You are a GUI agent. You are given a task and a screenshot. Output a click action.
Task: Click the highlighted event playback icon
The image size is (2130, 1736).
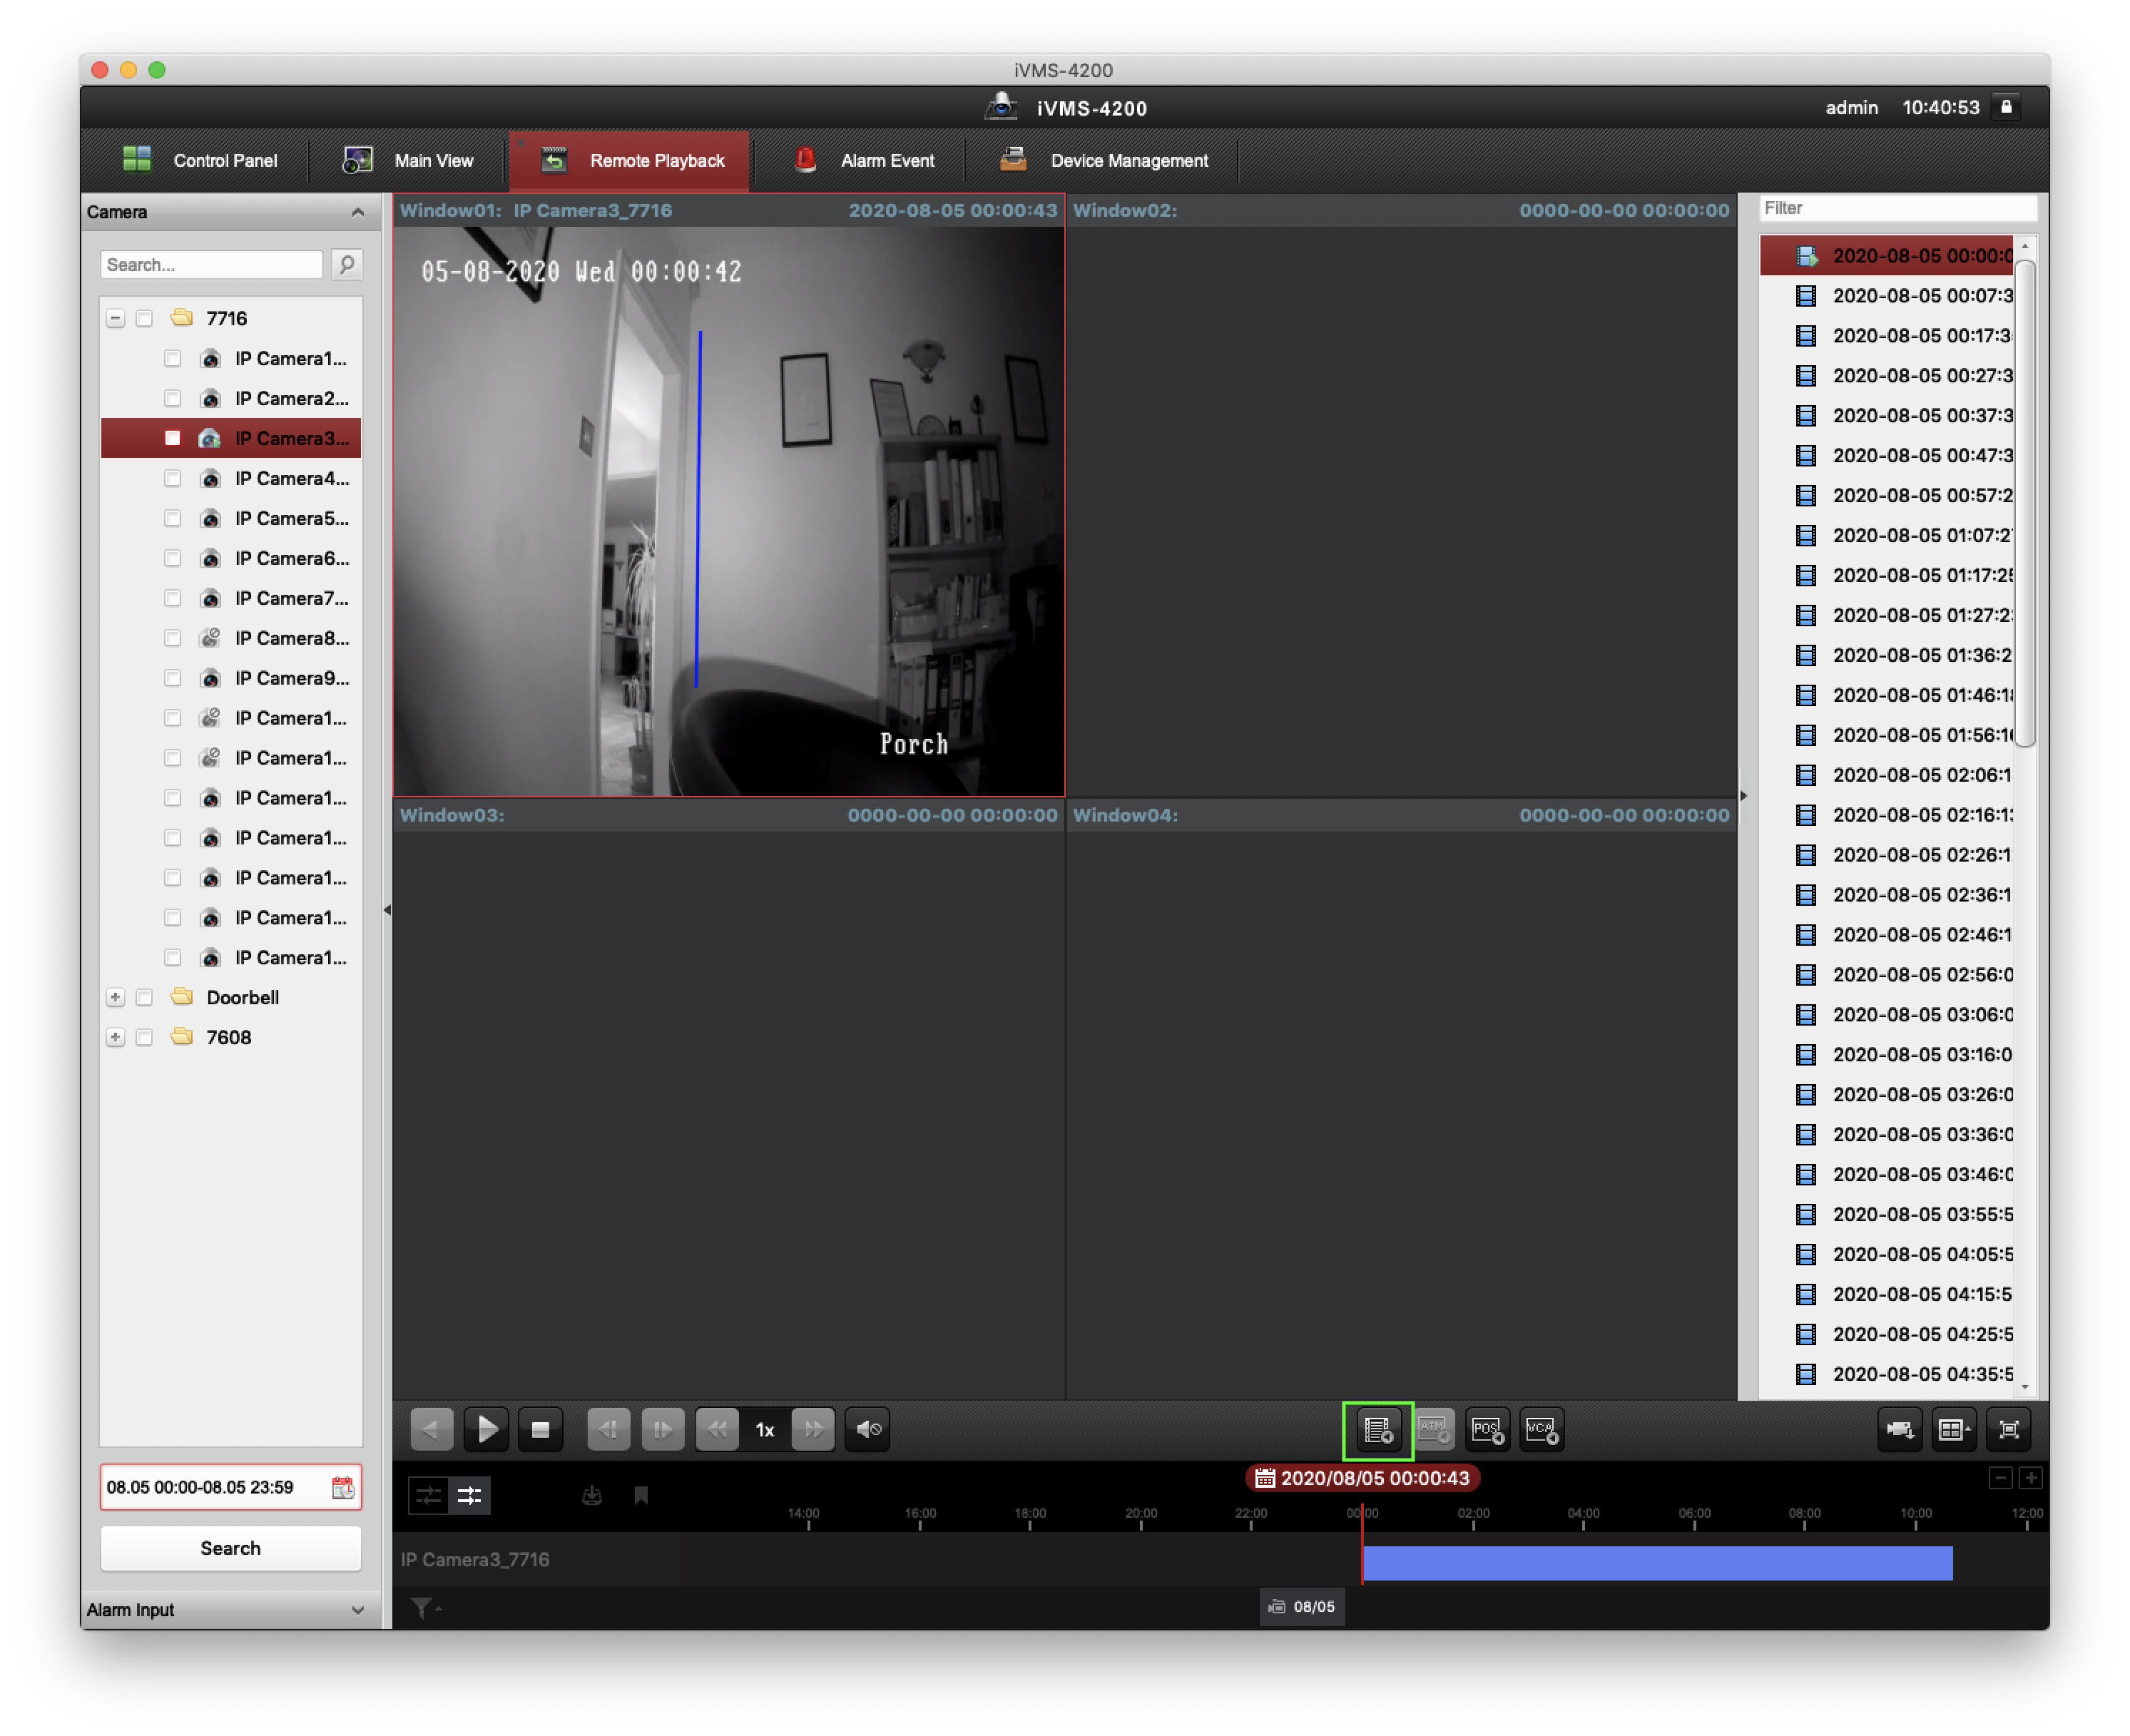pyautogui.click(x=1377, y=1429)
